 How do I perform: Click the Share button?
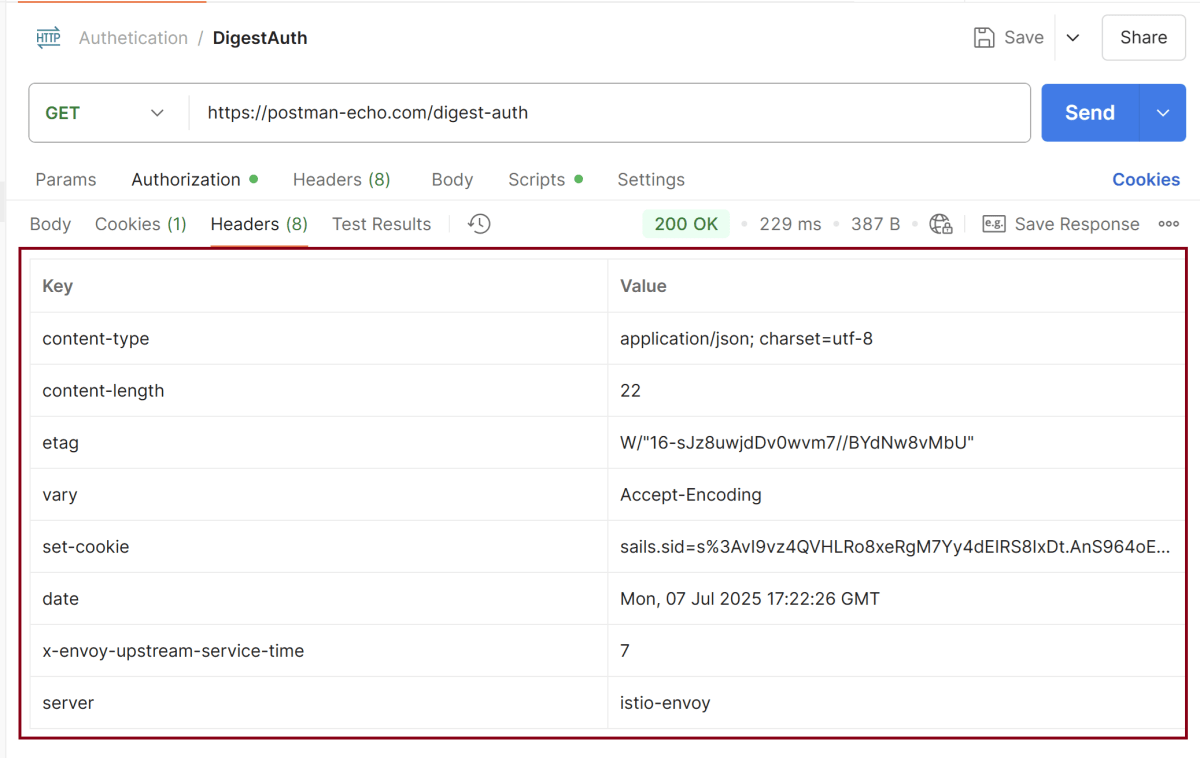[x=1143, y=38]
